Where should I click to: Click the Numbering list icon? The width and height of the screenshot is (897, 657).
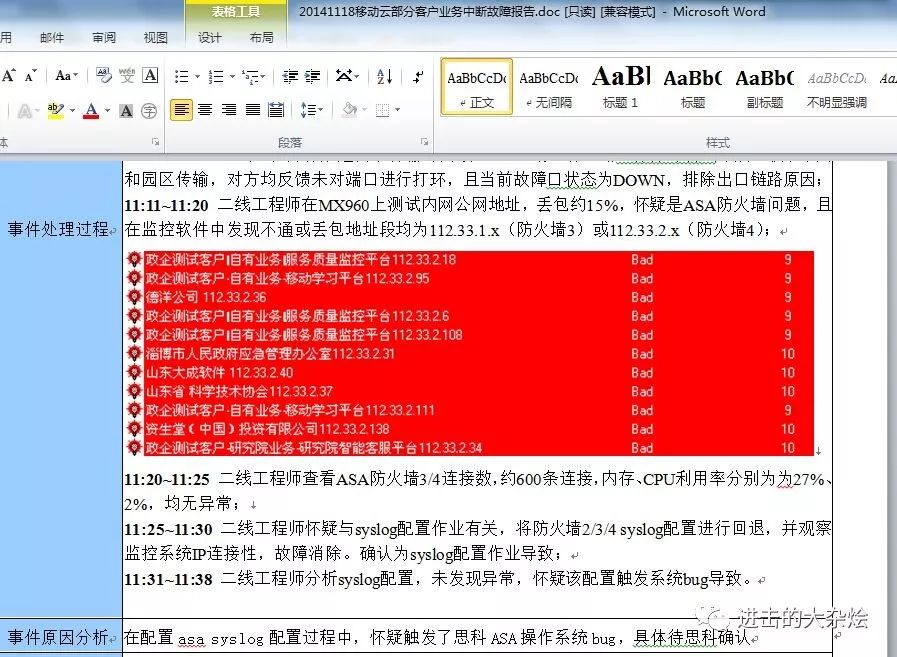tap(216, 76)
